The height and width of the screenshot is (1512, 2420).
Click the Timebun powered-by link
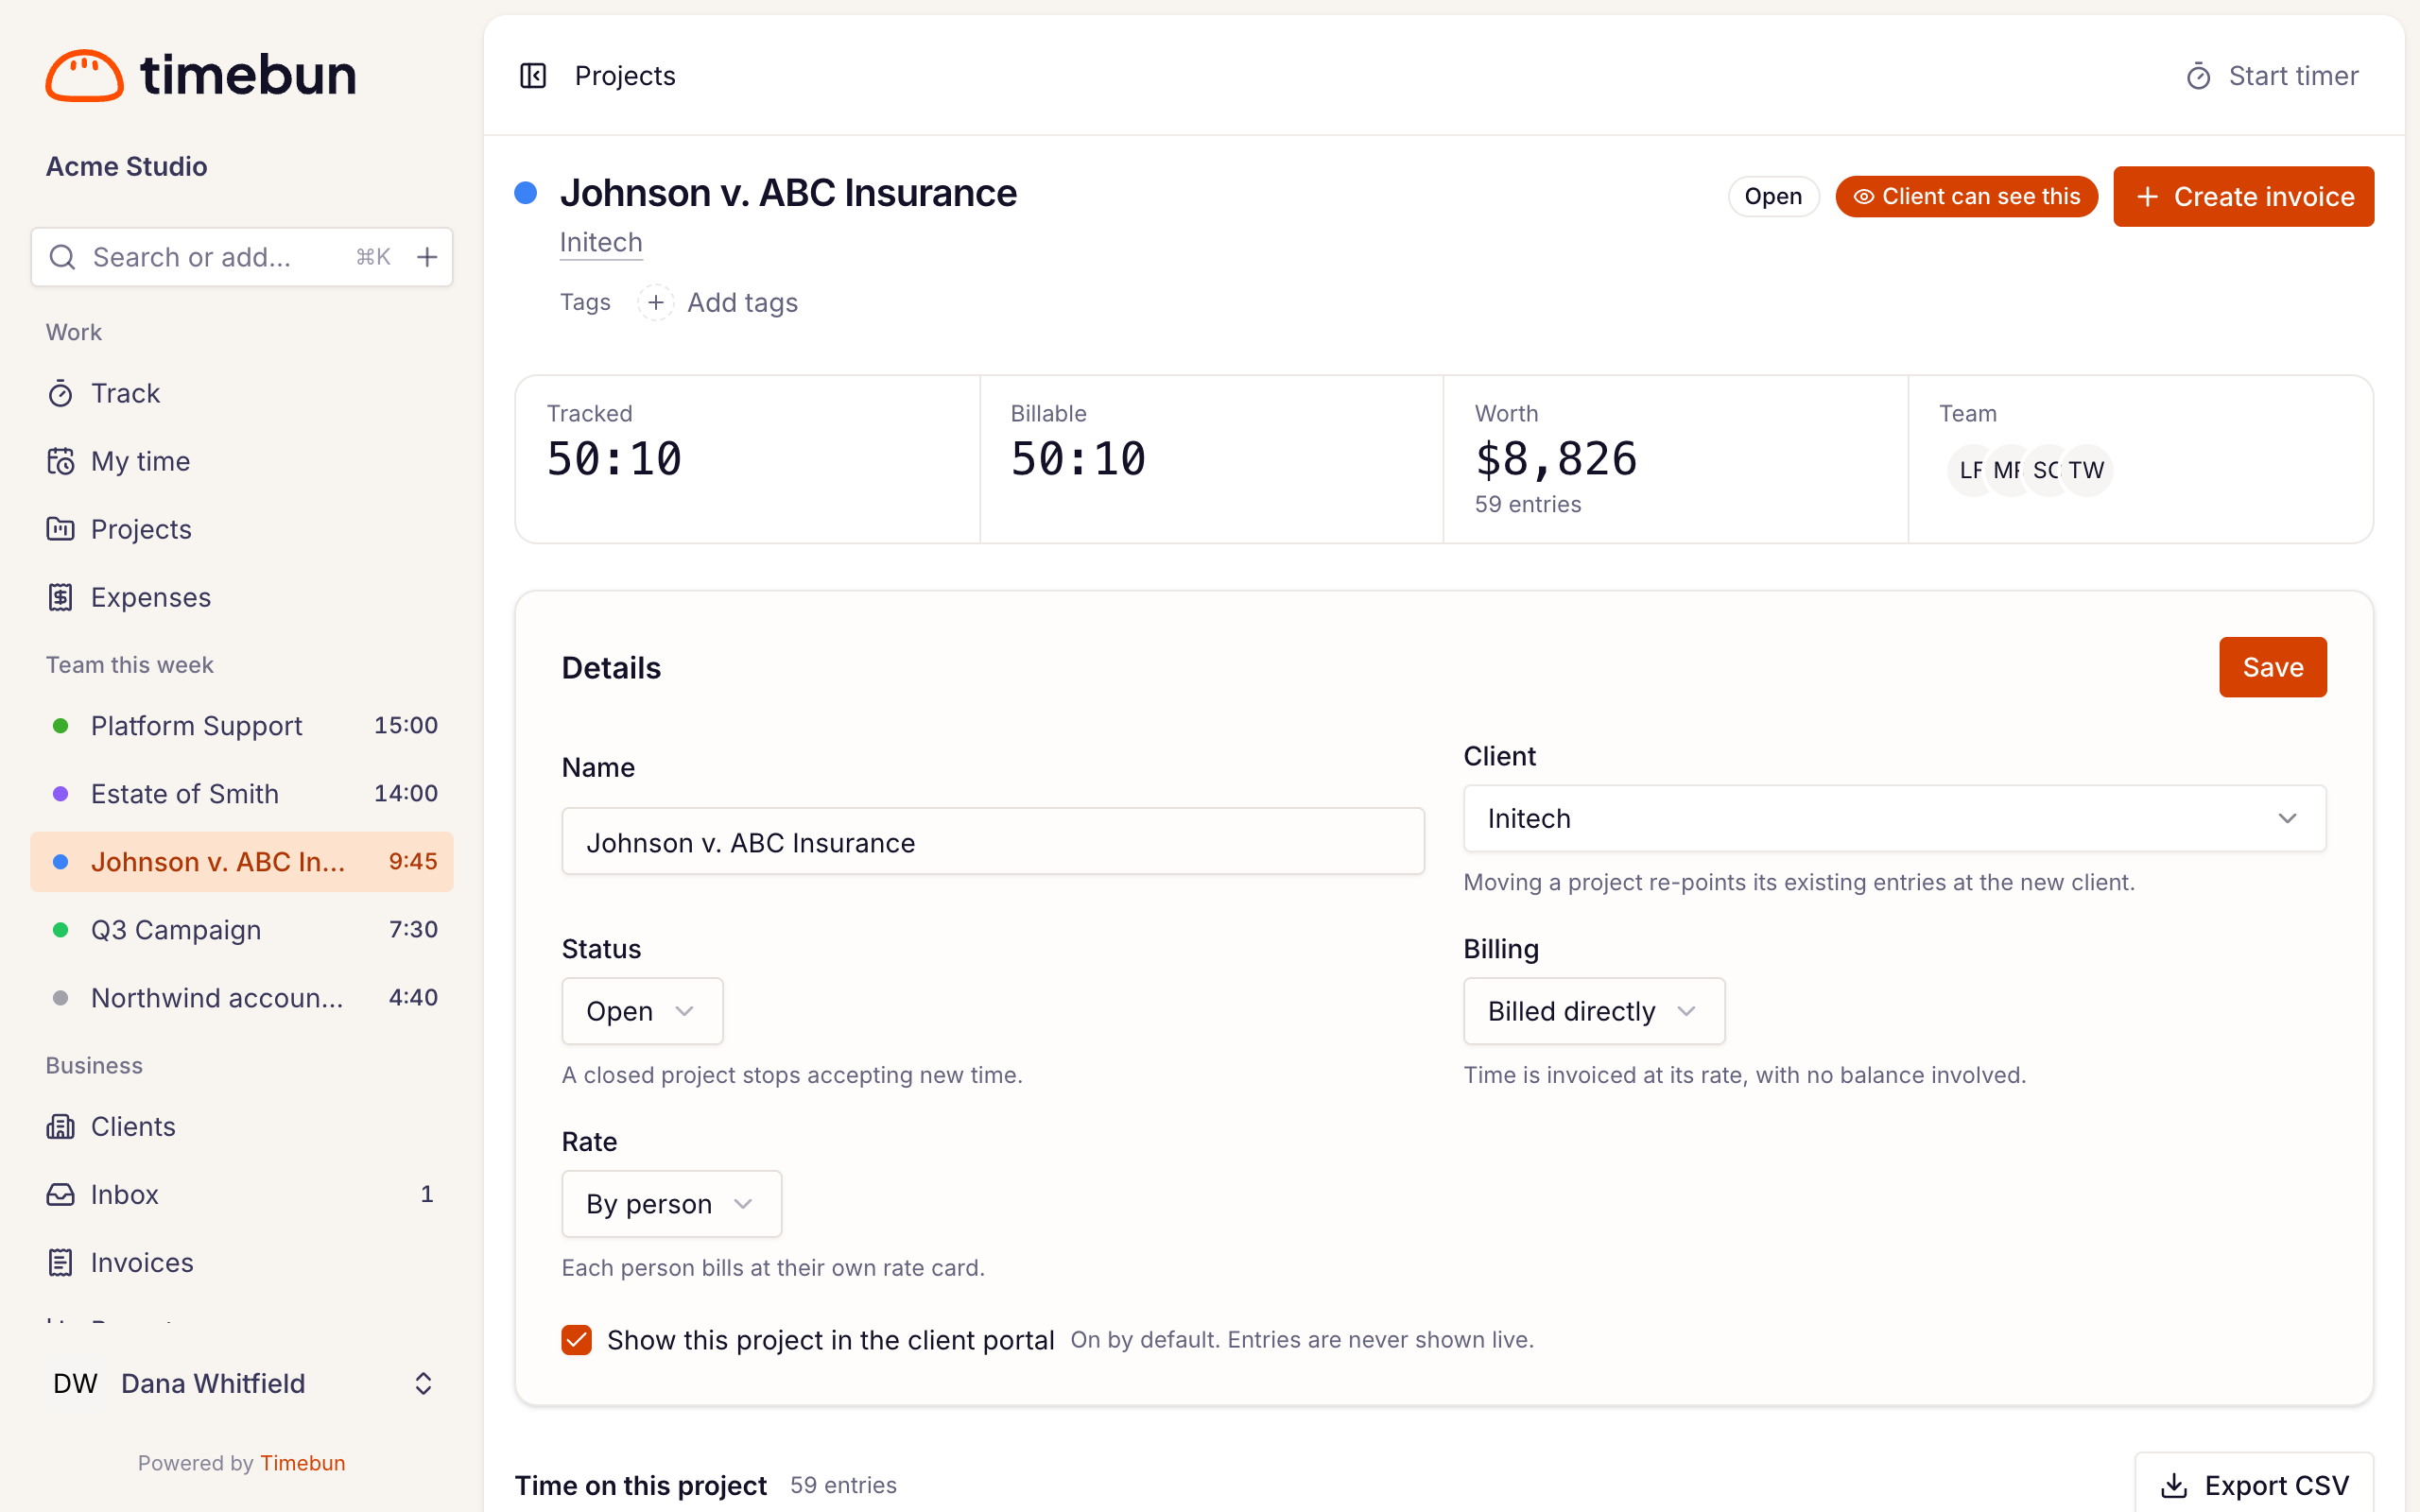[x=303, y=1463]
